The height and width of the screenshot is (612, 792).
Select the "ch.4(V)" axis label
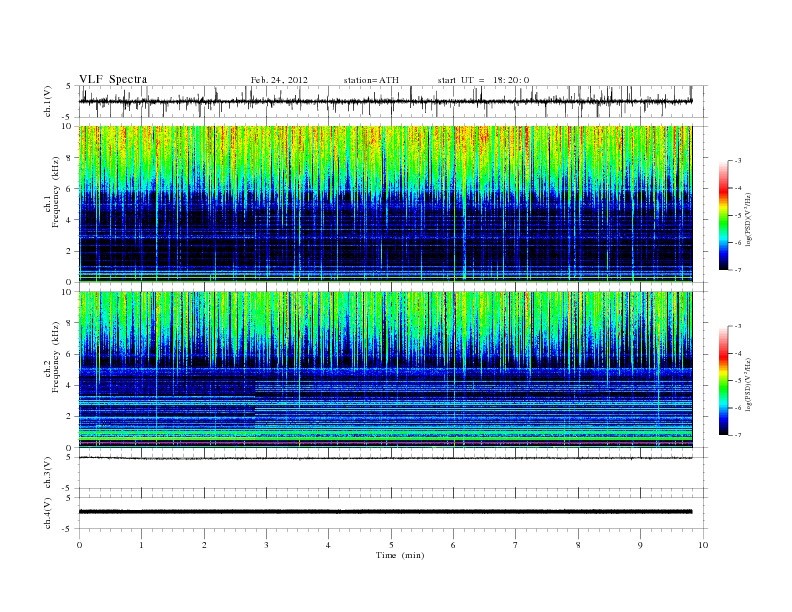[x=48, y=513]
